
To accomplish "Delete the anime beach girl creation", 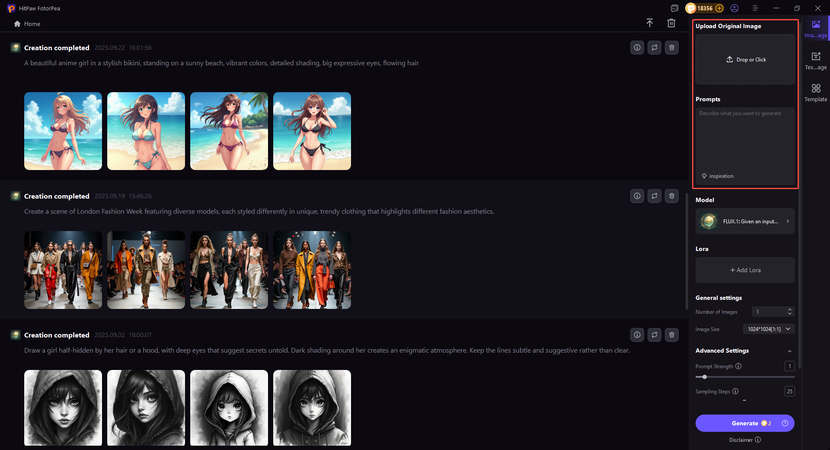I will (x=672, y=48).
